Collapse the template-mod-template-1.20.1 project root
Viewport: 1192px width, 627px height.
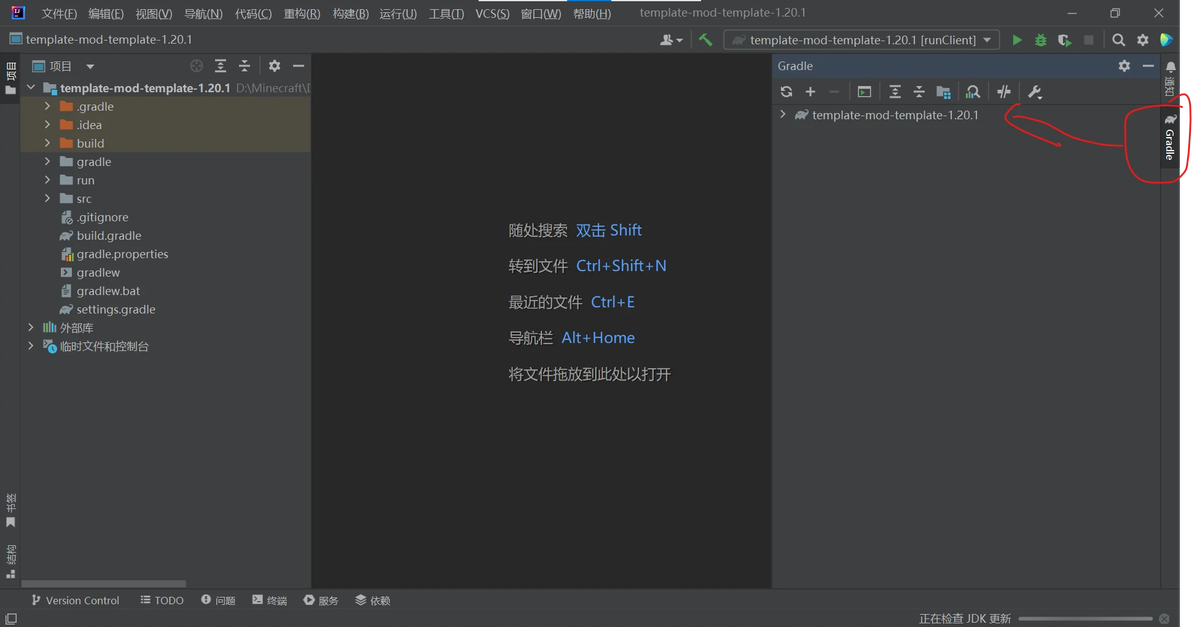click(x=31, y=87)
